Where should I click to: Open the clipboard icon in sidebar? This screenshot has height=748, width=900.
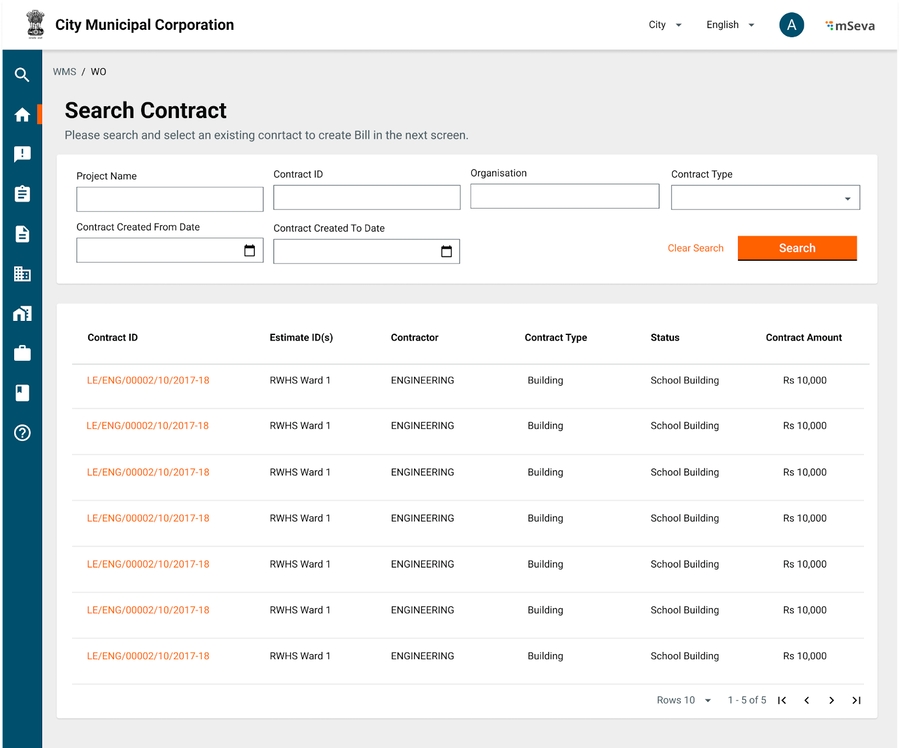click(22, 194)
